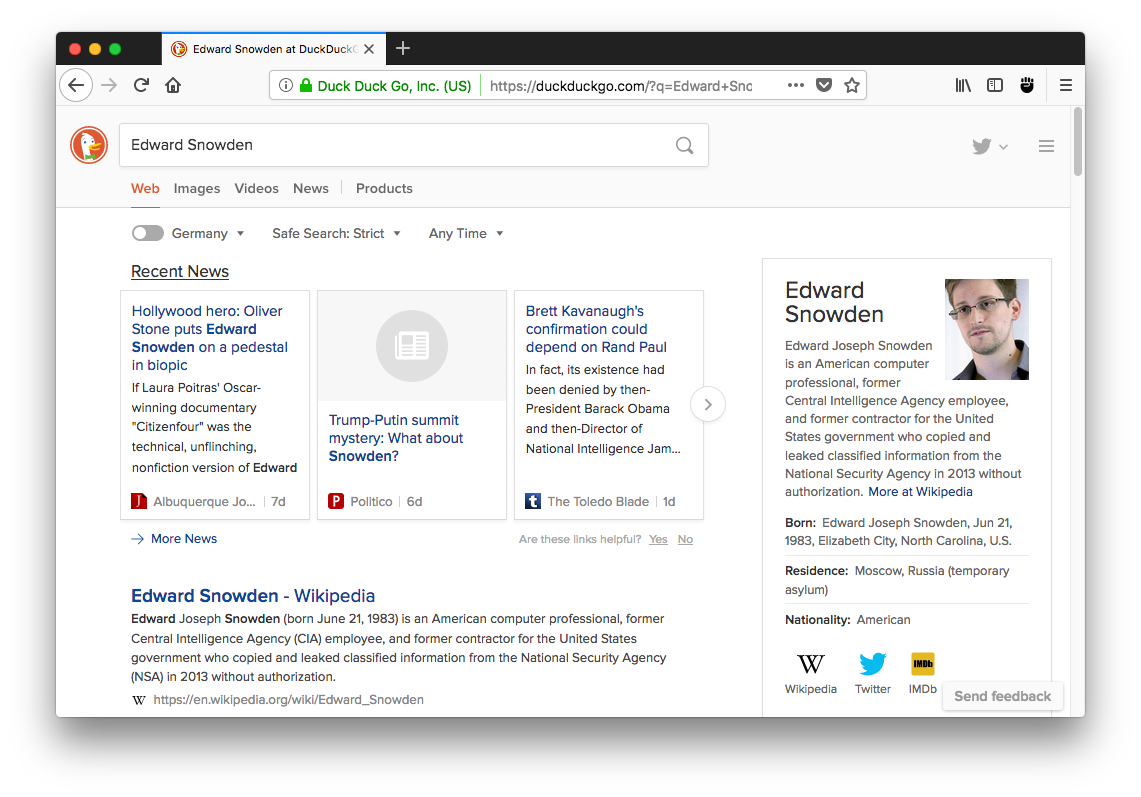Open the en.wikipedia.org result URL
Image resolution: width=1141 pixels, height=797 pixels.
point(288,699)
